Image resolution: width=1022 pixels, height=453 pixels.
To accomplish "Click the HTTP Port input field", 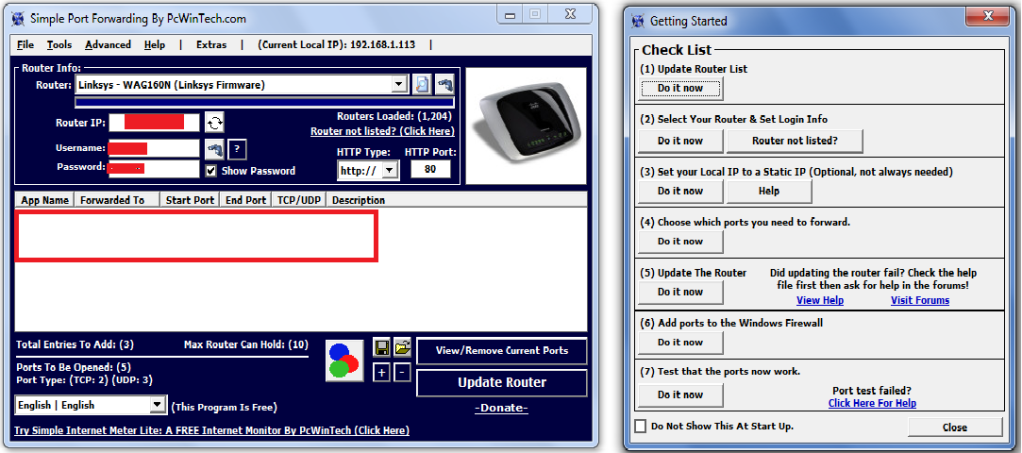I will [x=430, y=170].
